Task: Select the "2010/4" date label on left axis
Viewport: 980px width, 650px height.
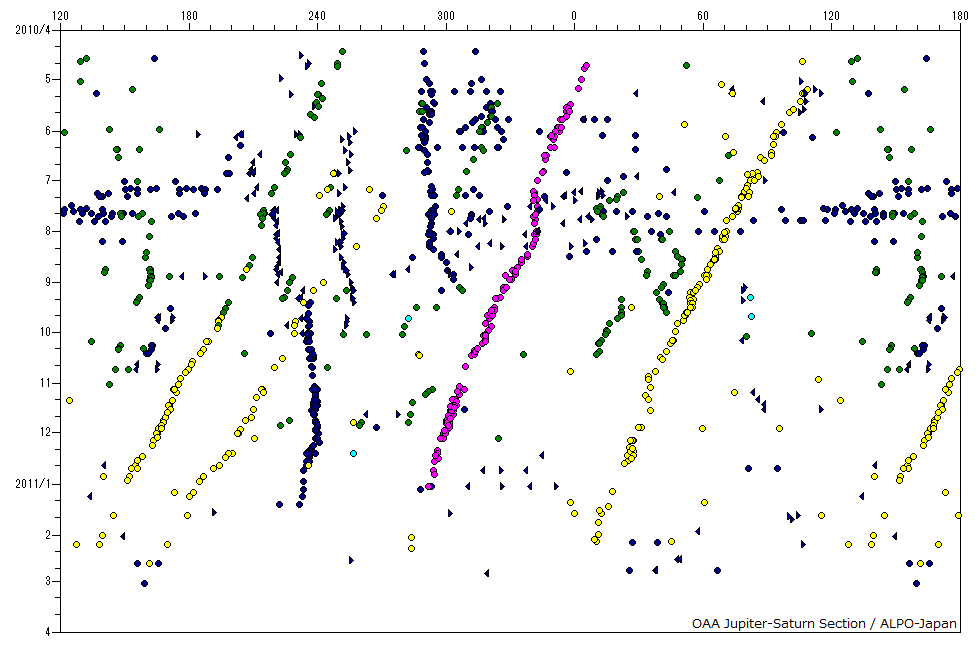Action: point(32,30)
